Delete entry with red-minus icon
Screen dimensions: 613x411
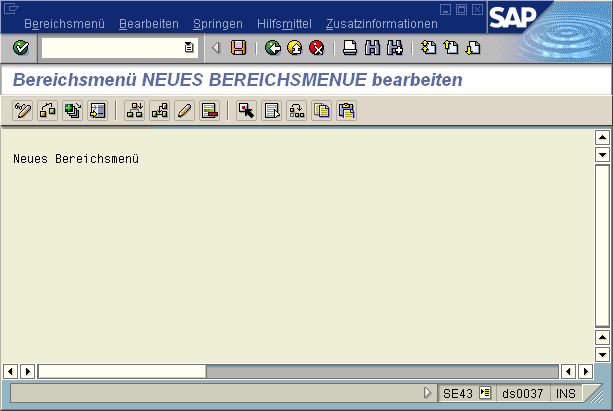pos(210,111)
